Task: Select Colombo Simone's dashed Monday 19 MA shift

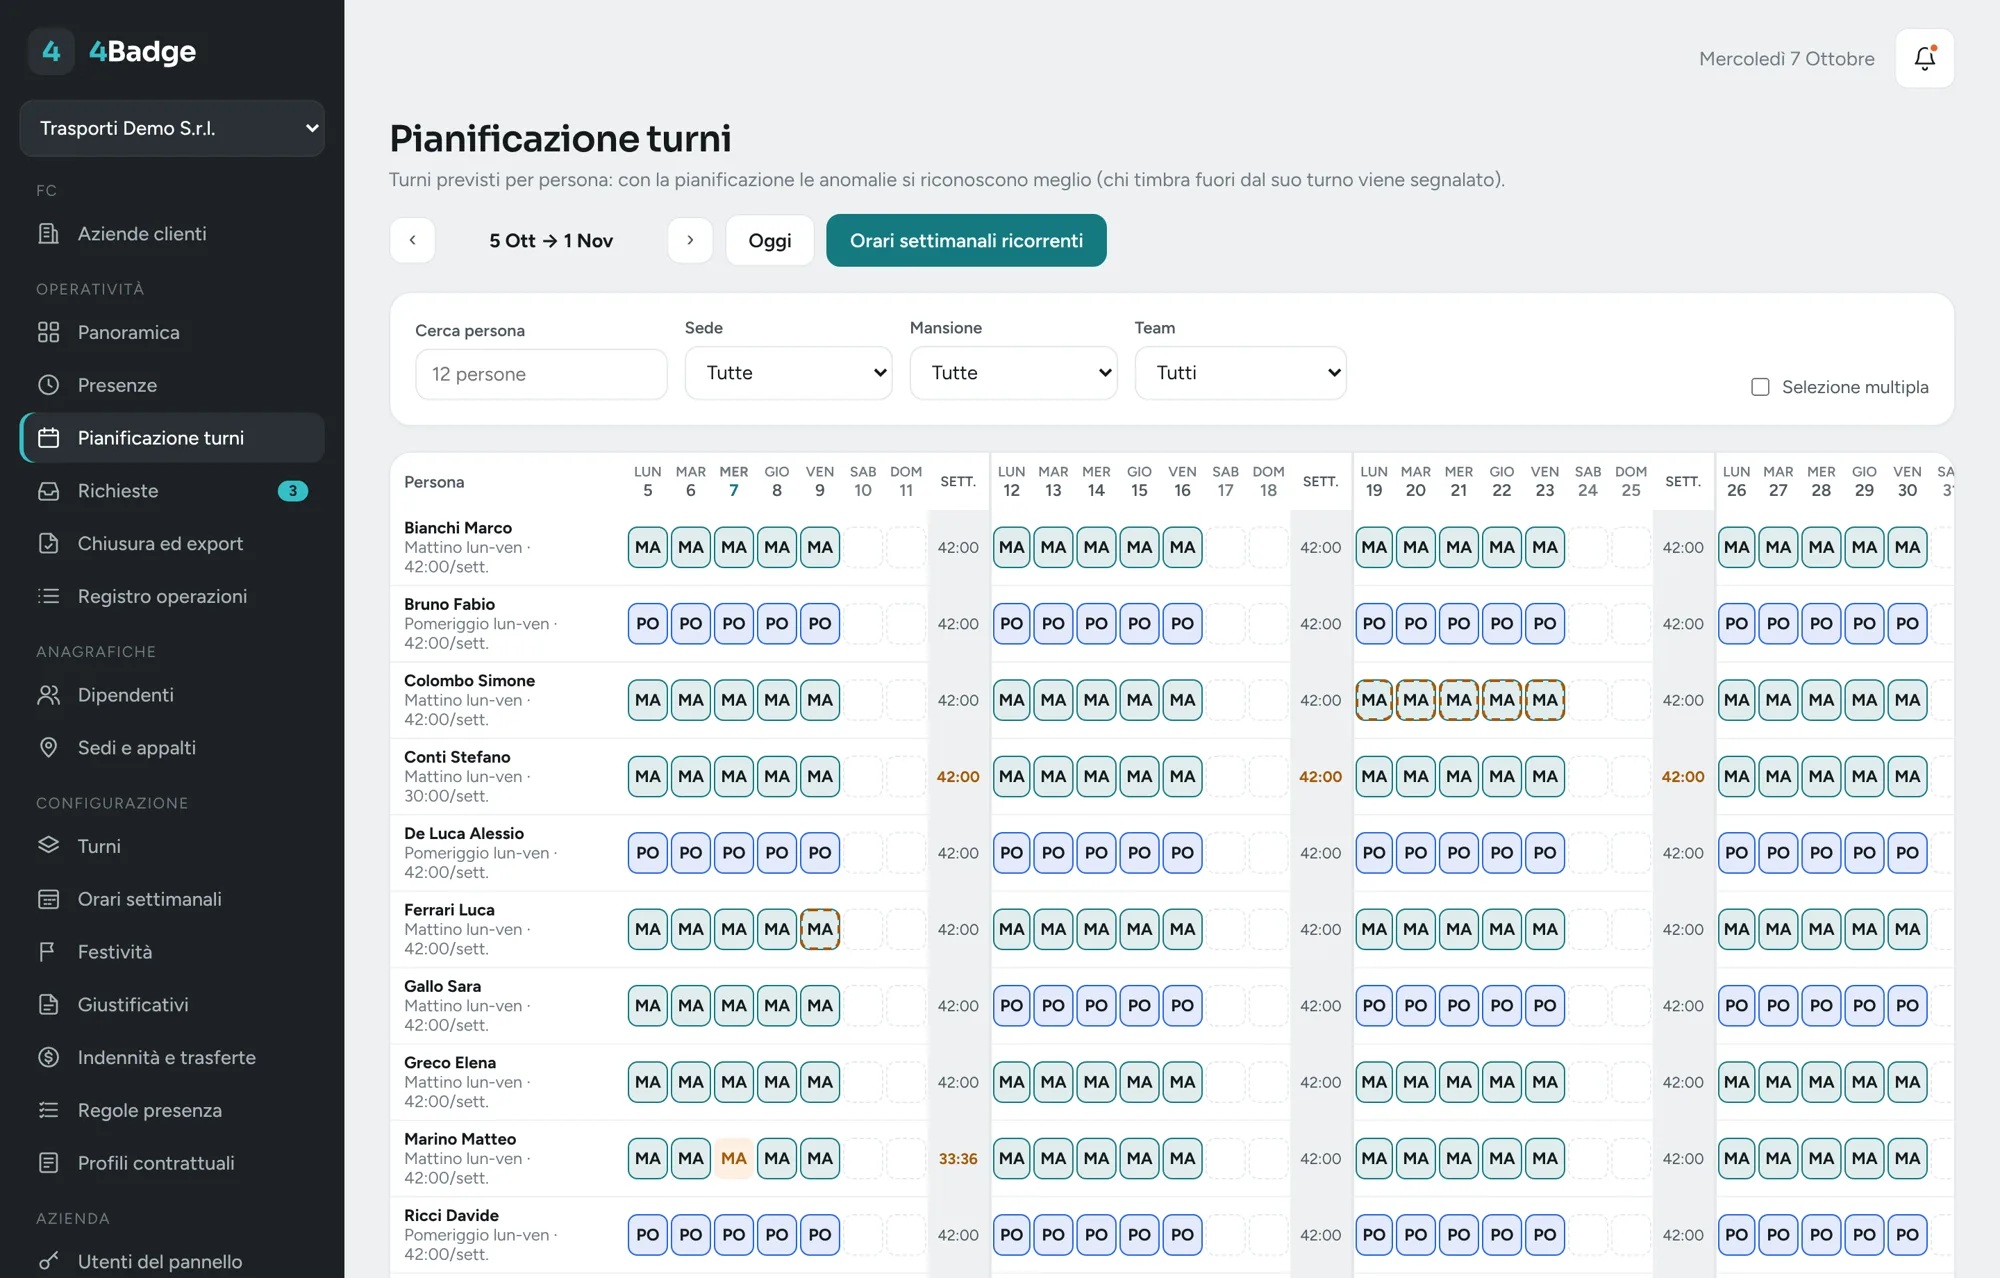Action: point(1374,700)
